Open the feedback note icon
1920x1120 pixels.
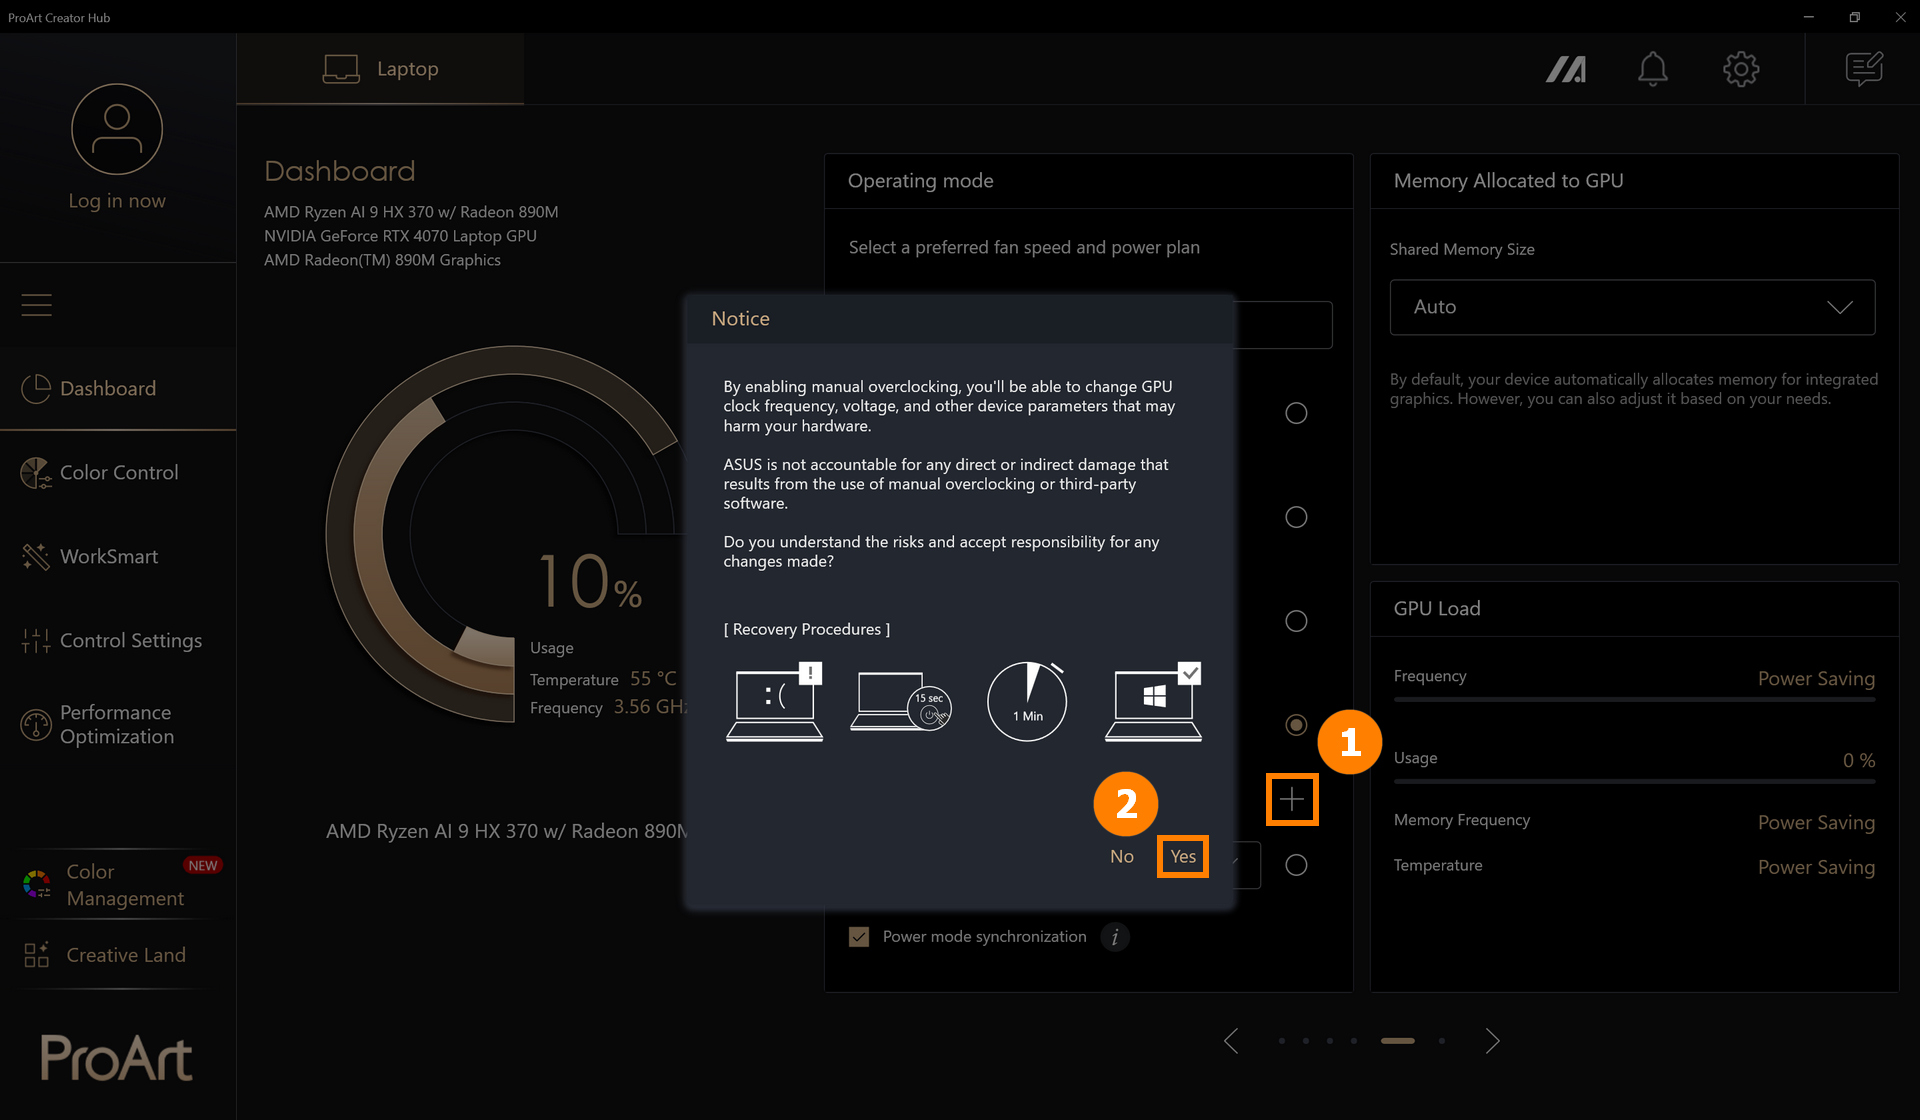(x=1864, y=69)
